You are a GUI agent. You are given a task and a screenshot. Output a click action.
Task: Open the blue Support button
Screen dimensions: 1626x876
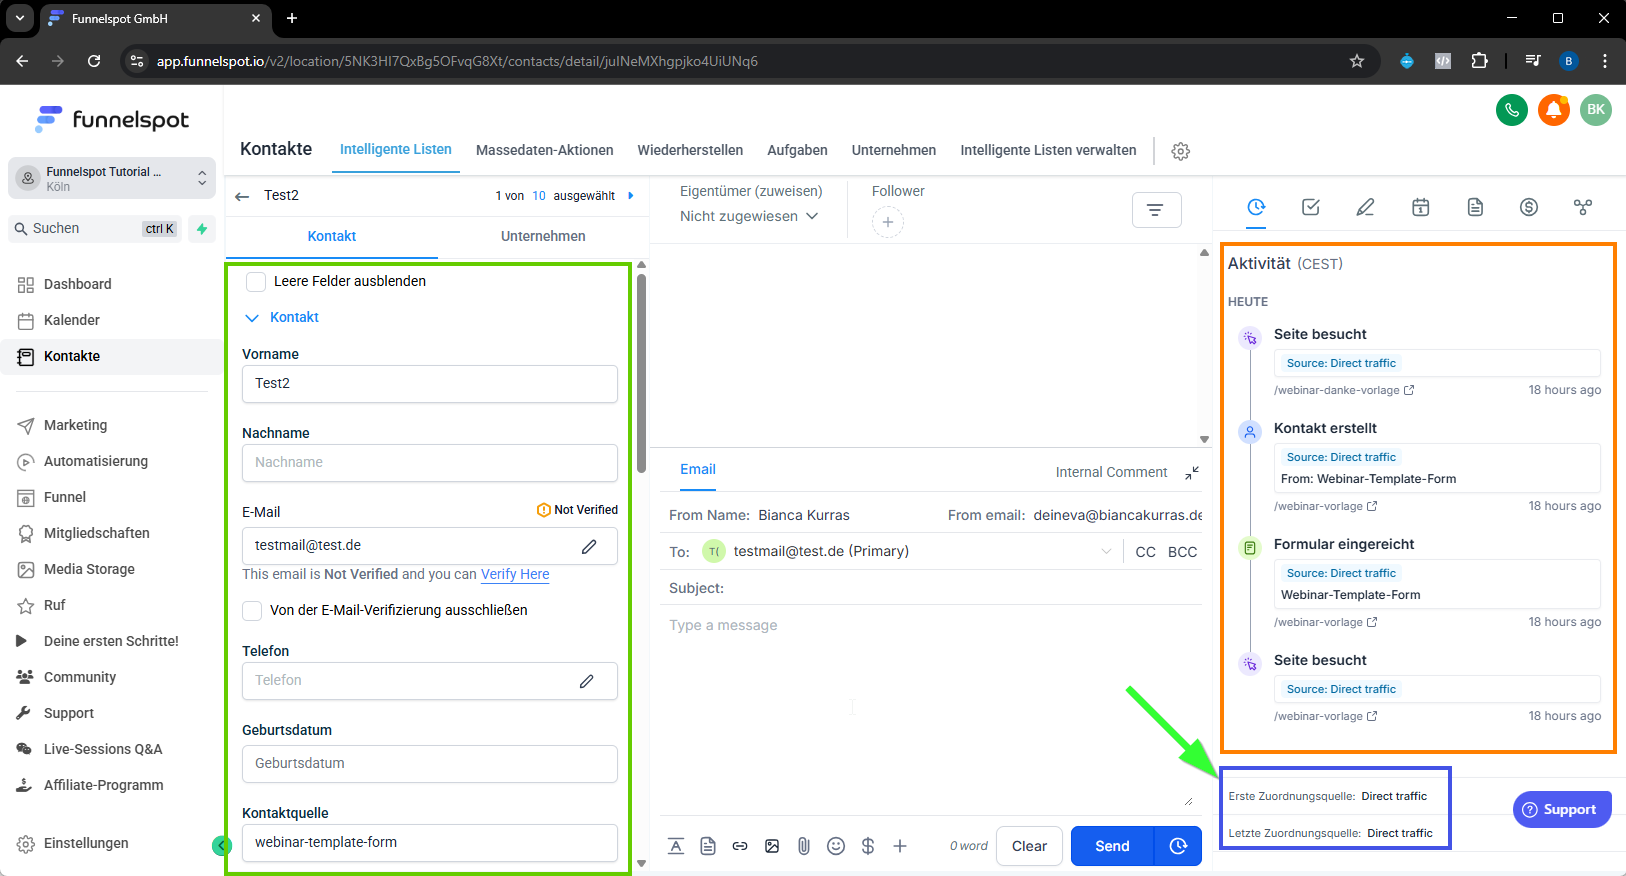1562,810
